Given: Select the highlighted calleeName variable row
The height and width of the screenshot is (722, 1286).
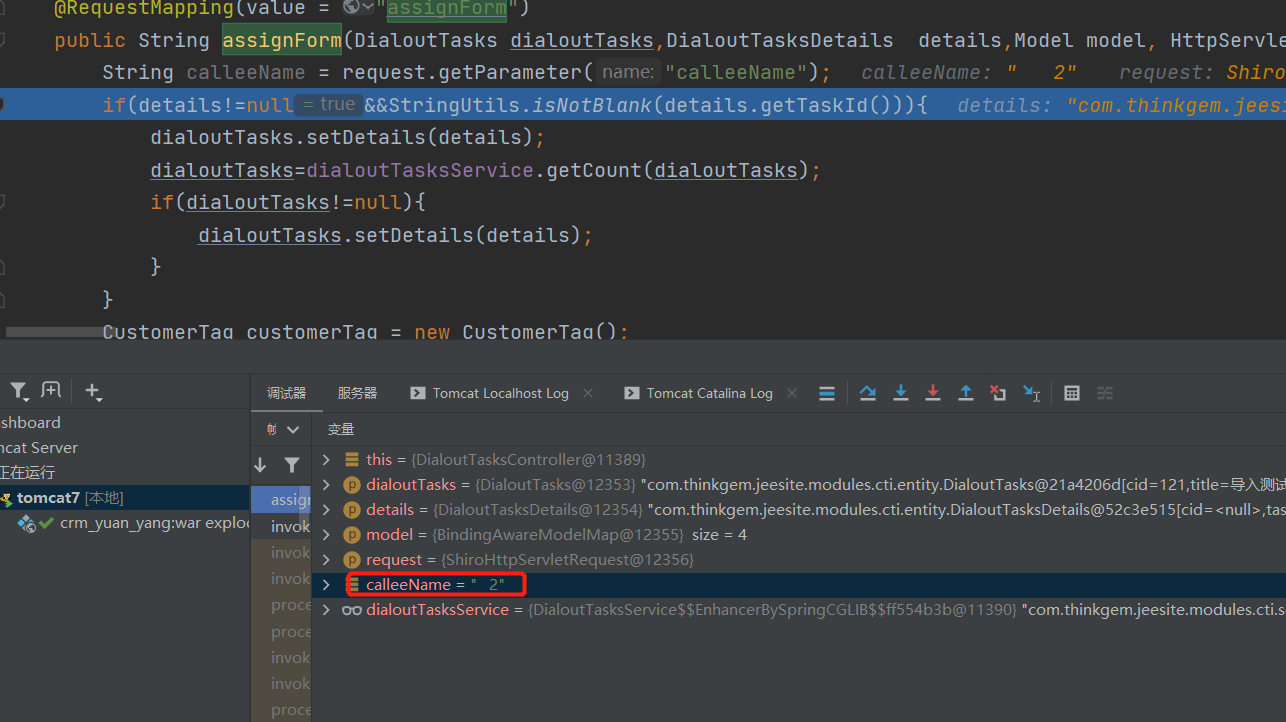Looking at the screenshot, I should tap(434, 584).
